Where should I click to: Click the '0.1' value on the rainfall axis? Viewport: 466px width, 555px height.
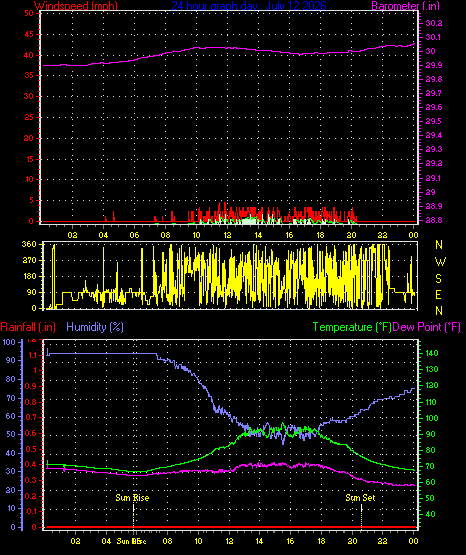[x=31, y=511]
